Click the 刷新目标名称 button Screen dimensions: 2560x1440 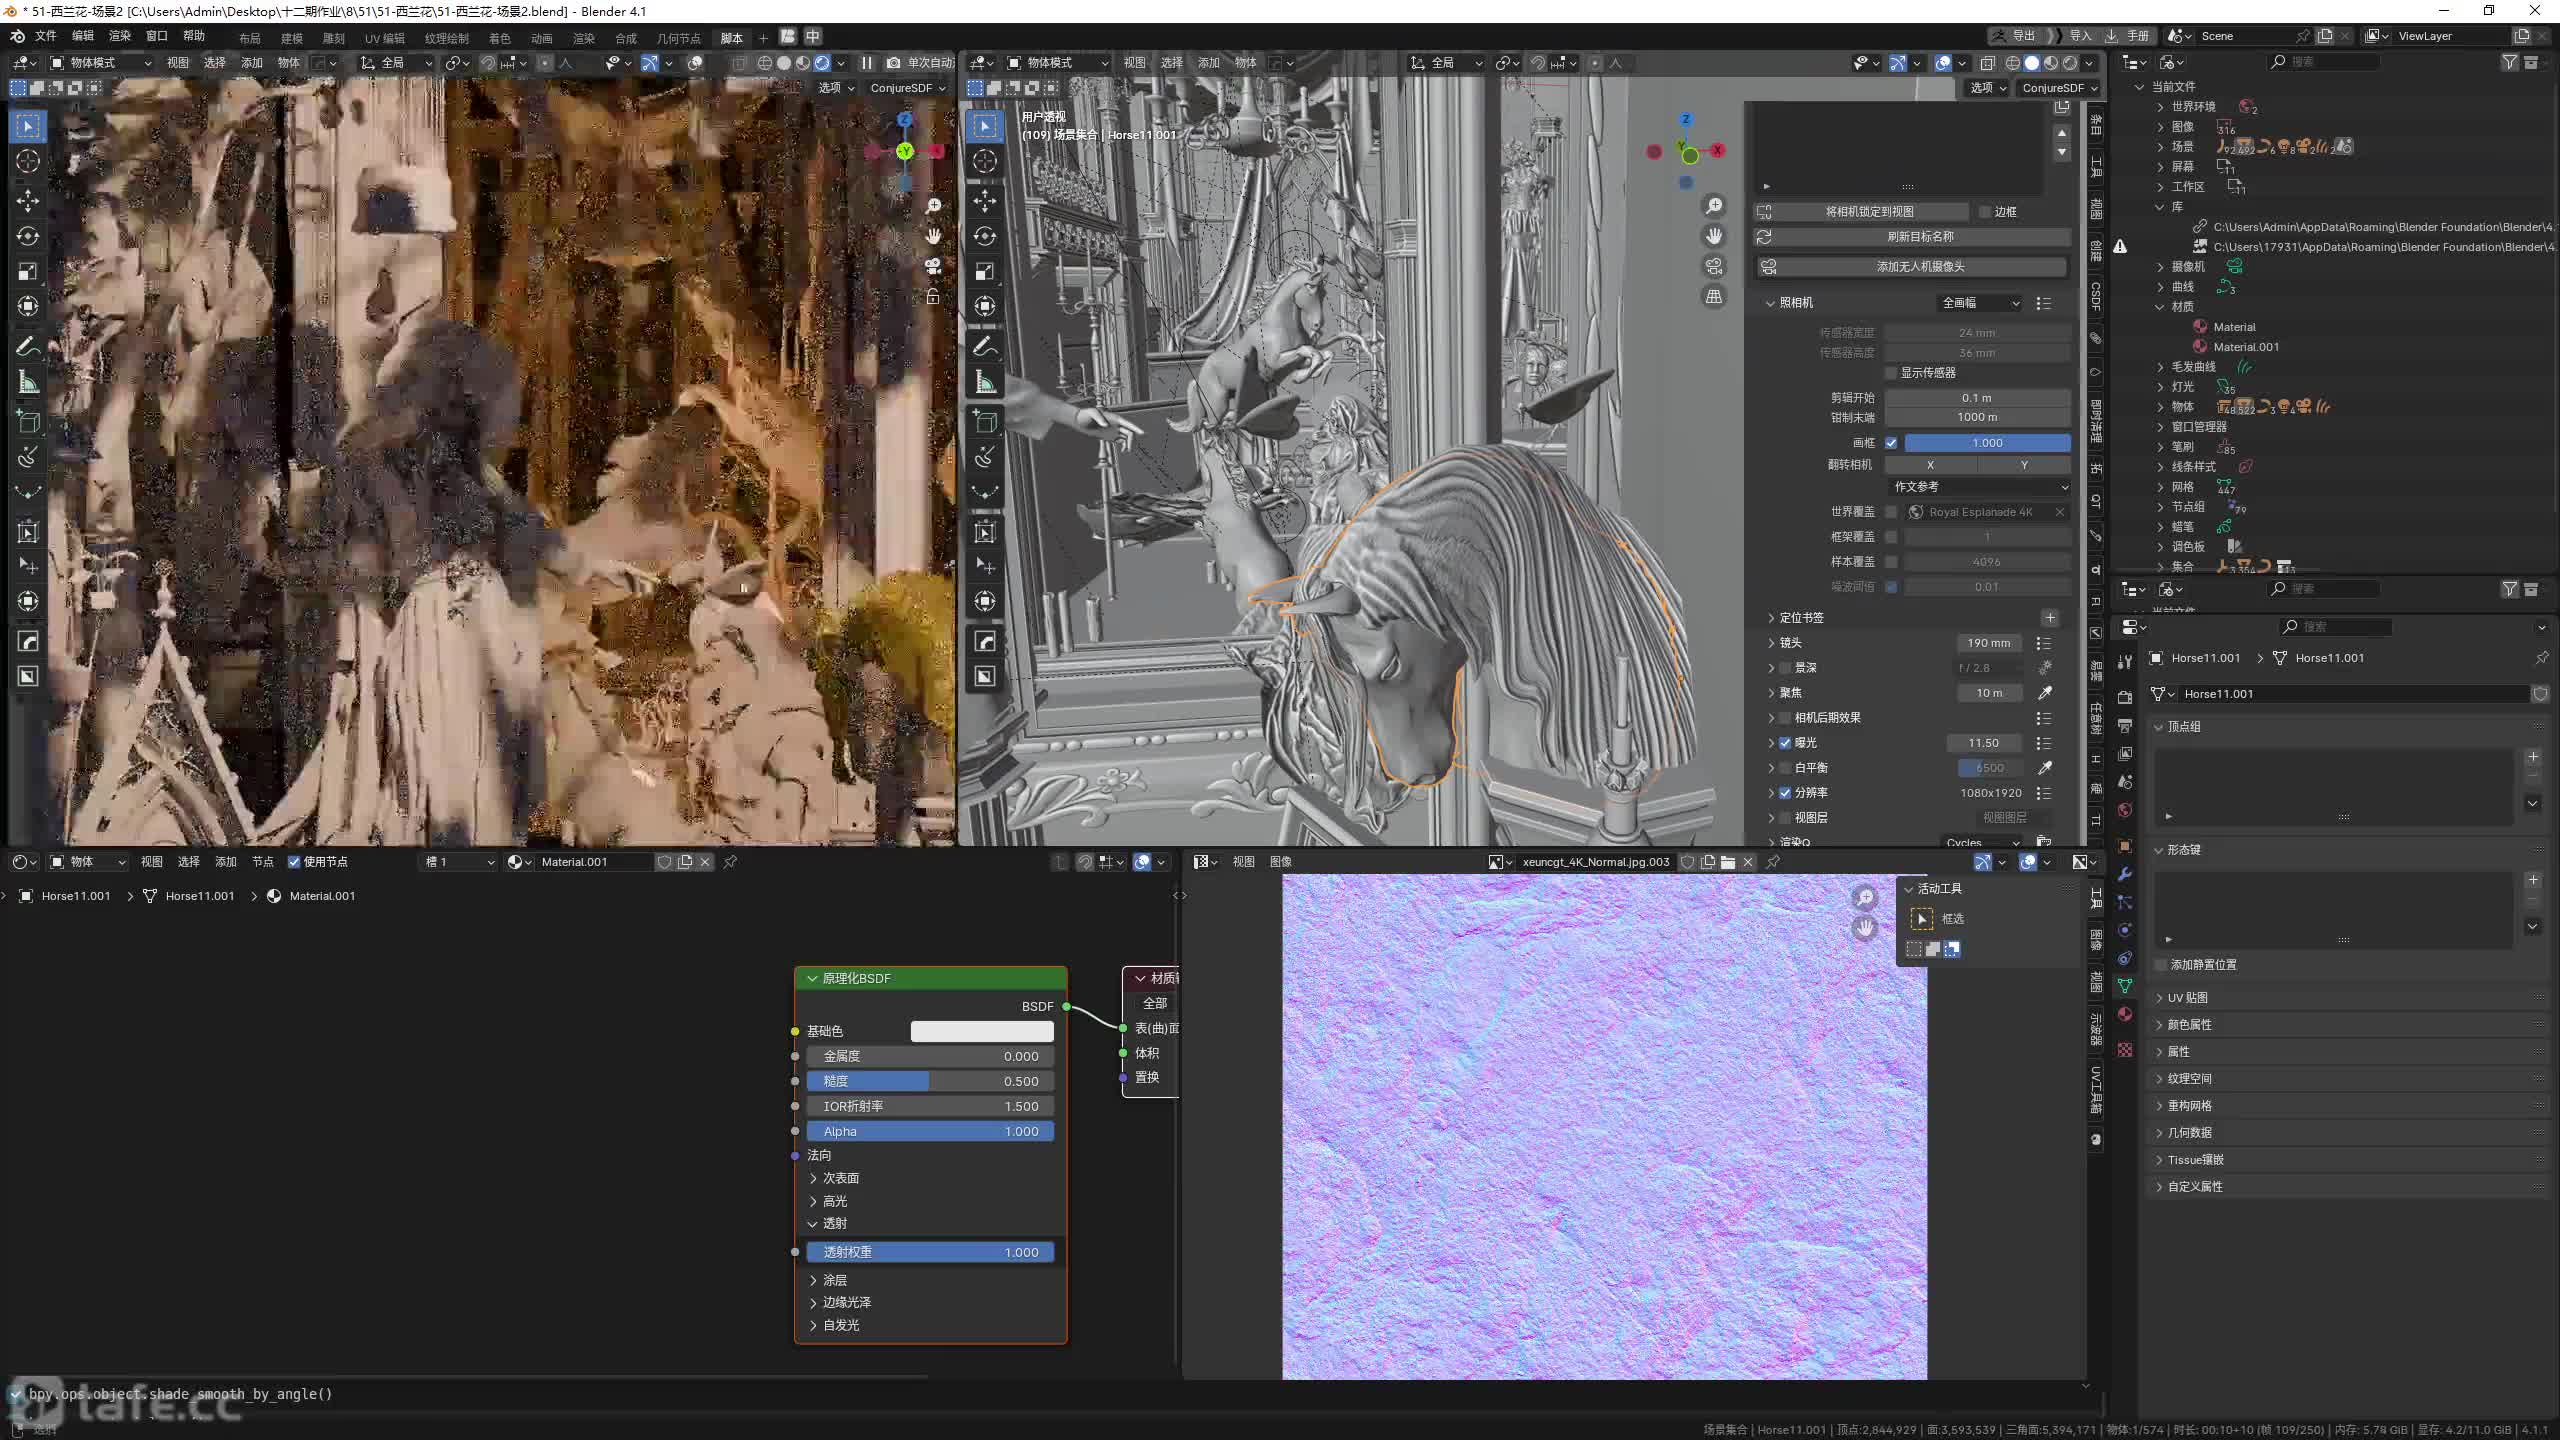1919,237
